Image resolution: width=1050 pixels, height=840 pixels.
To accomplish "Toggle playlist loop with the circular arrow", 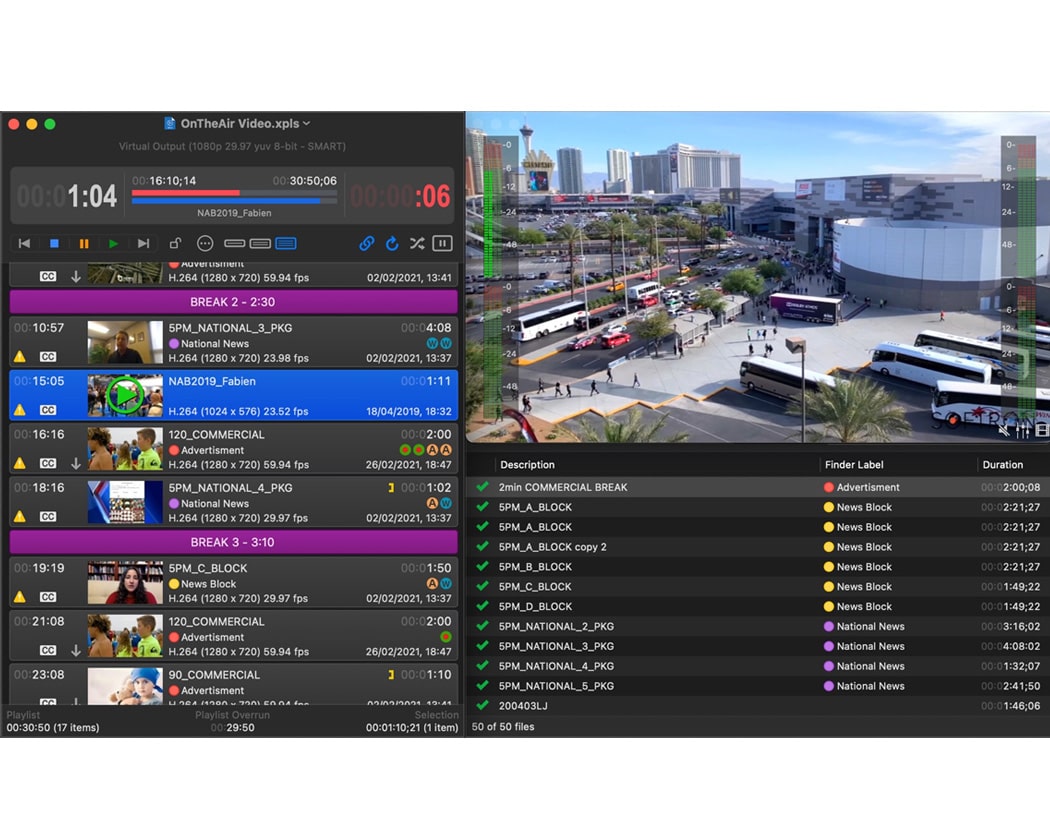I will (392, 243).
